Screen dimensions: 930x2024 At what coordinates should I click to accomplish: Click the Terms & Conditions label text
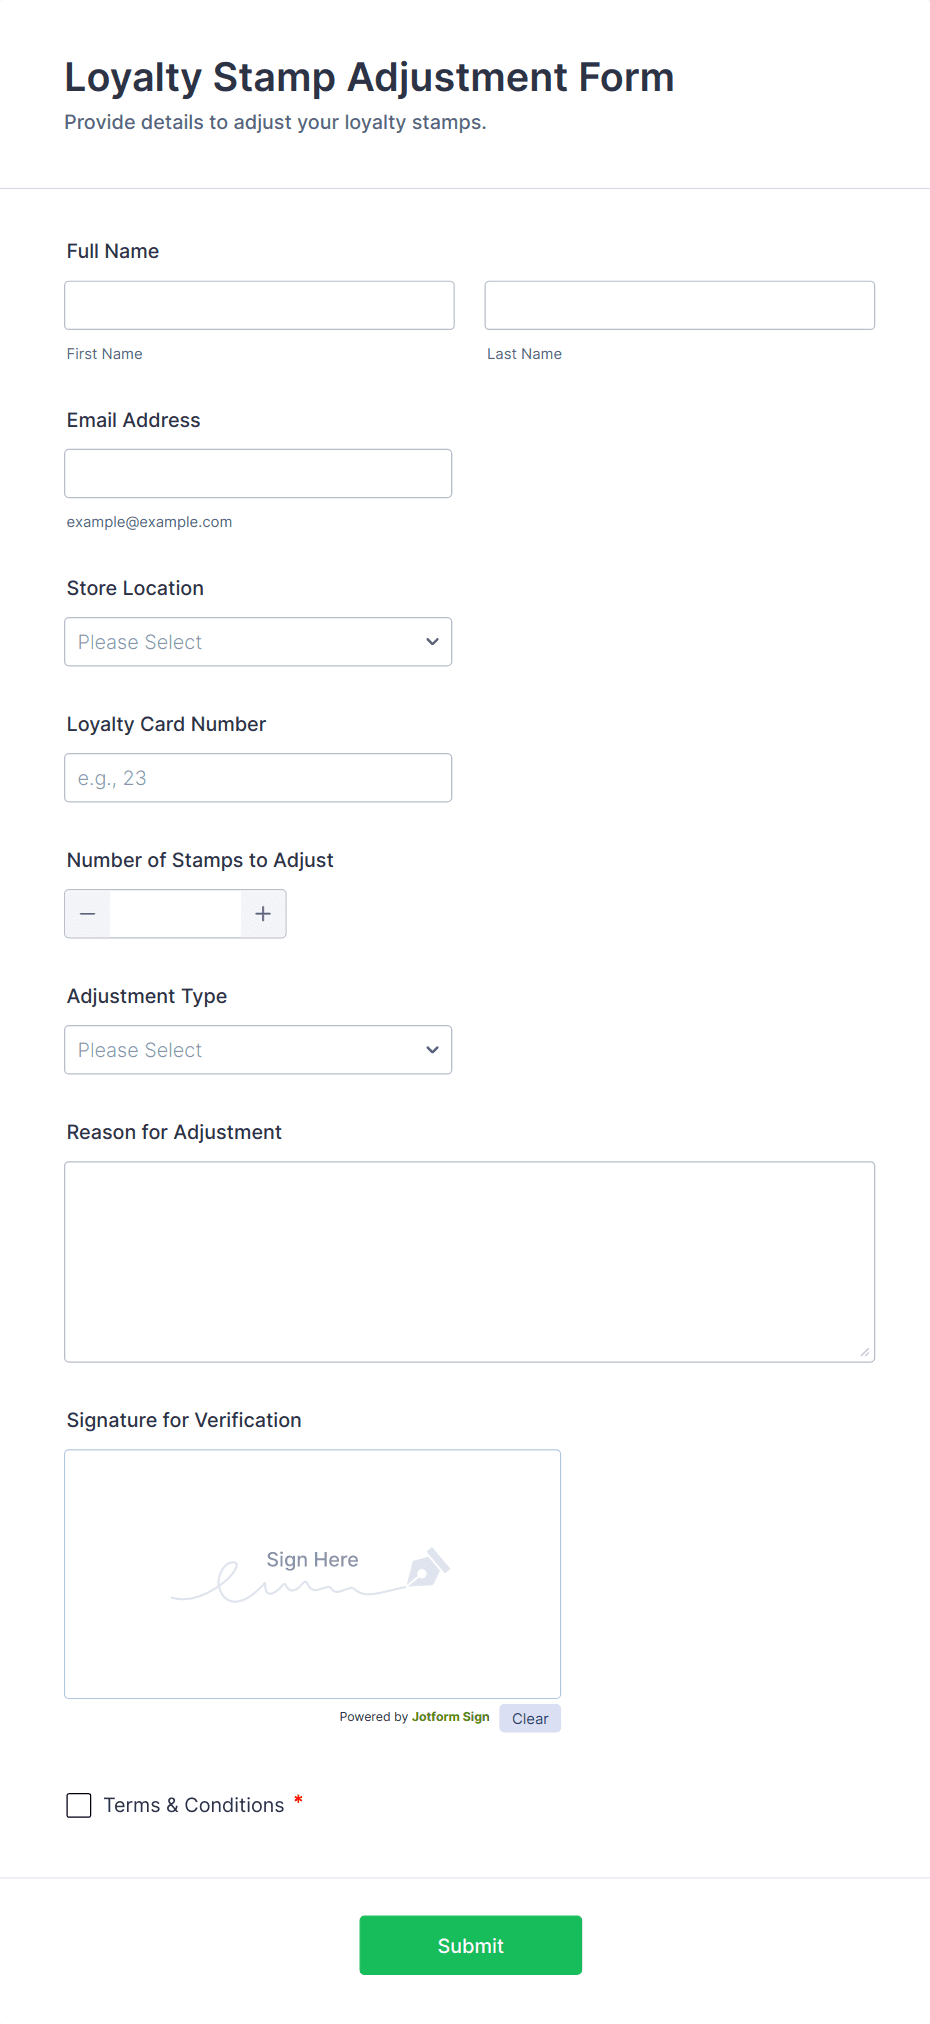coord(194,1805)
